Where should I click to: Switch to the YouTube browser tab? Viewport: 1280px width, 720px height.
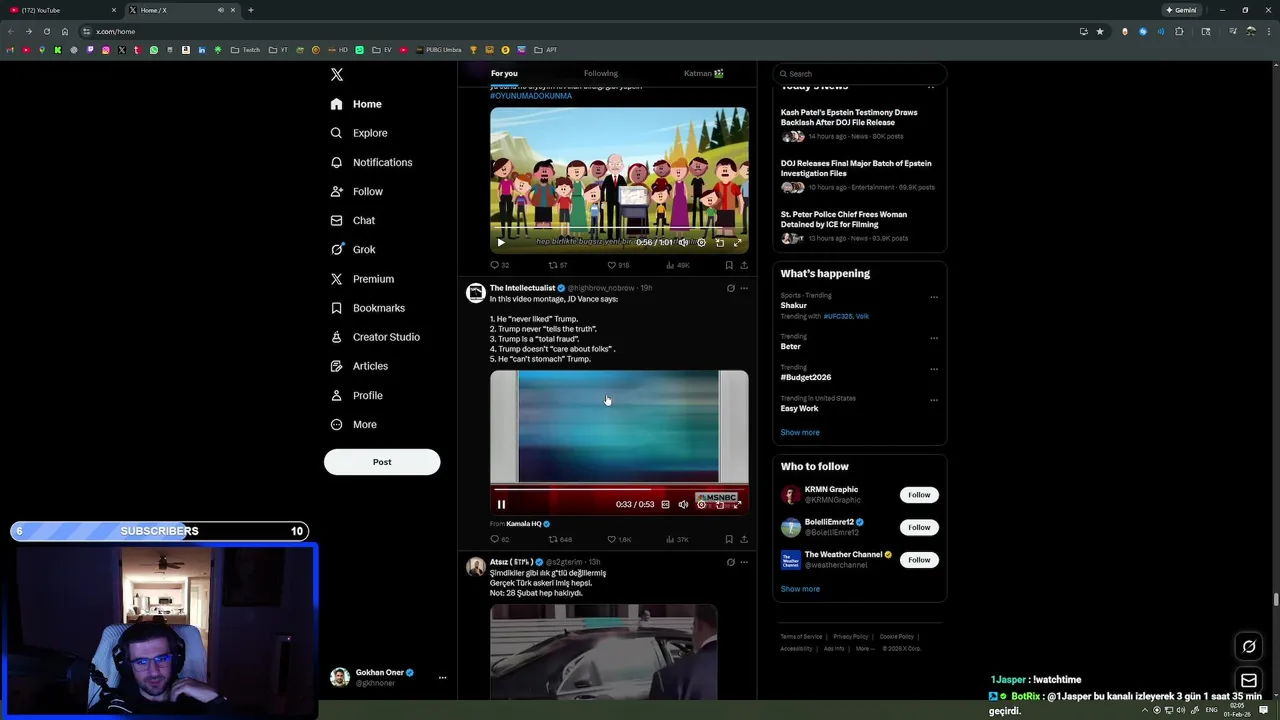60,10
